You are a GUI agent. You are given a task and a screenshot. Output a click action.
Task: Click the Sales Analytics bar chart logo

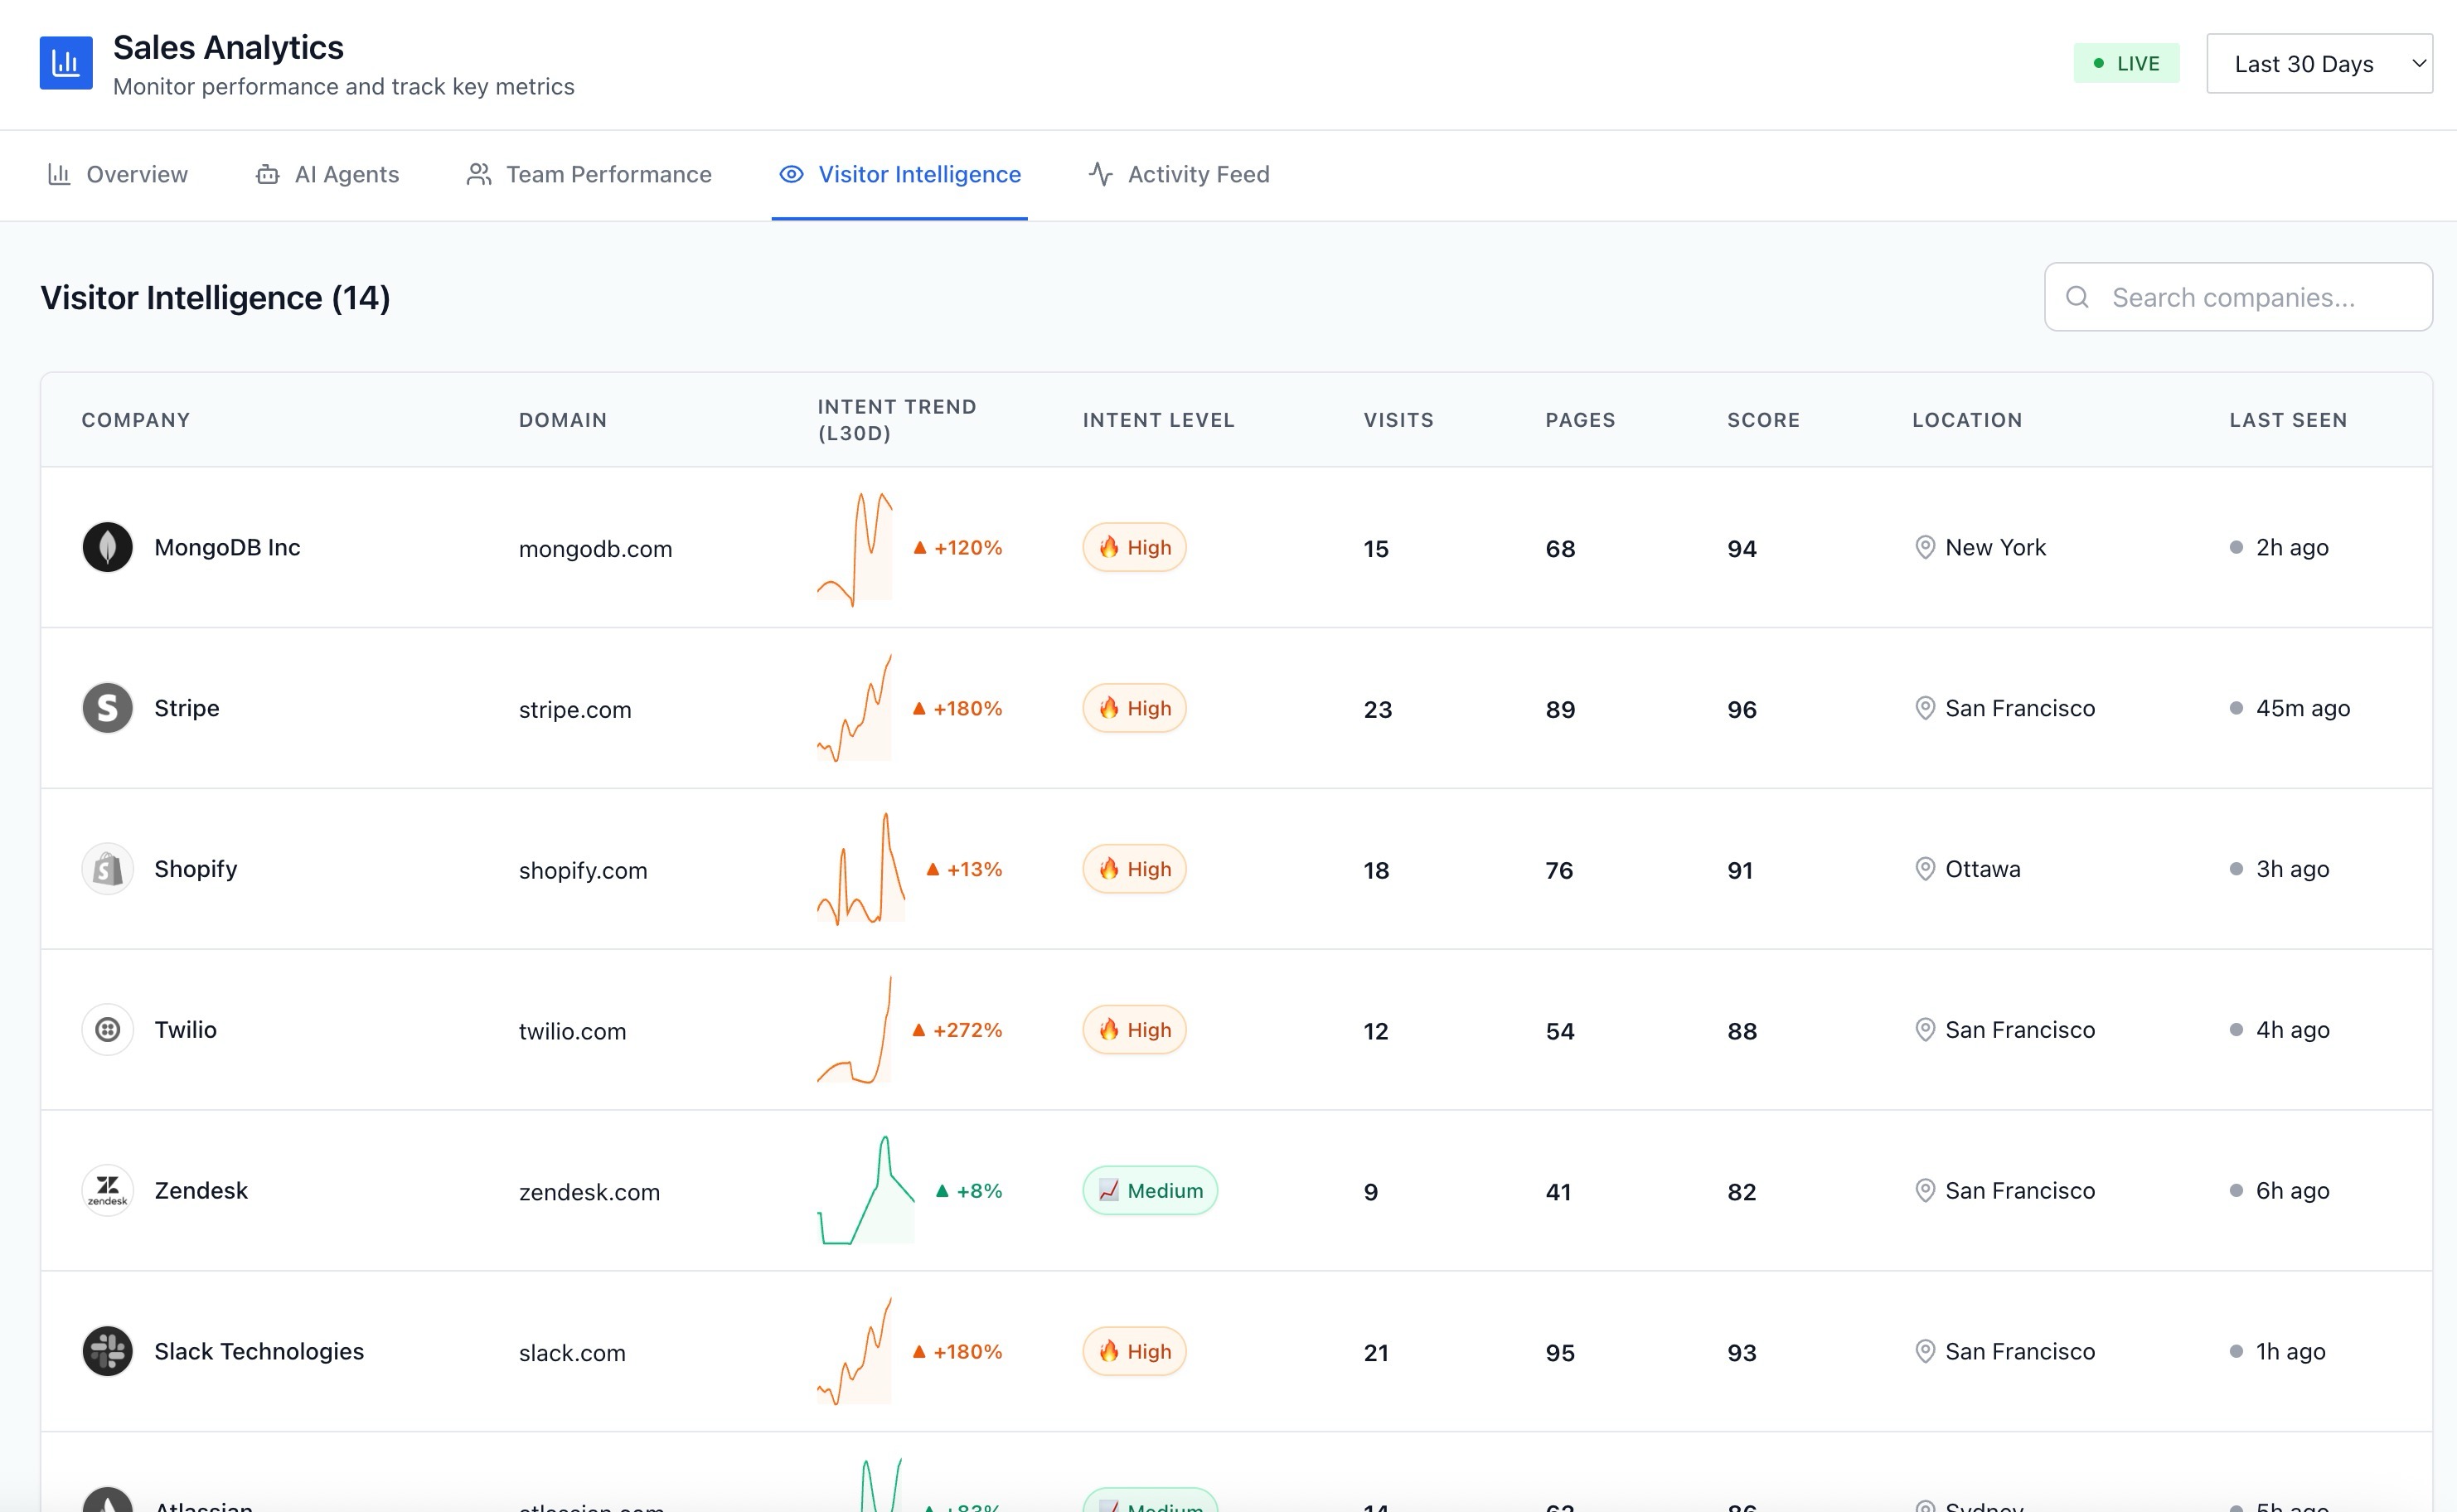[66, 63]
